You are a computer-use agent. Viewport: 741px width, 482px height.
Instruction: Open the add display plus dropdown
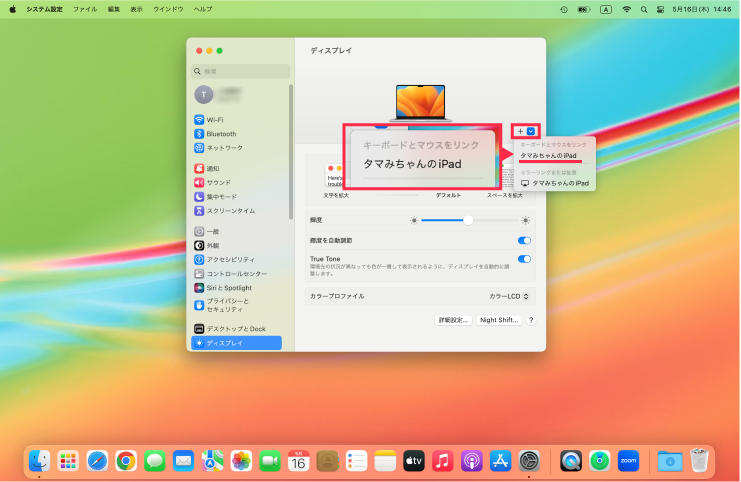pyautogui.click(x=526, y=131)
